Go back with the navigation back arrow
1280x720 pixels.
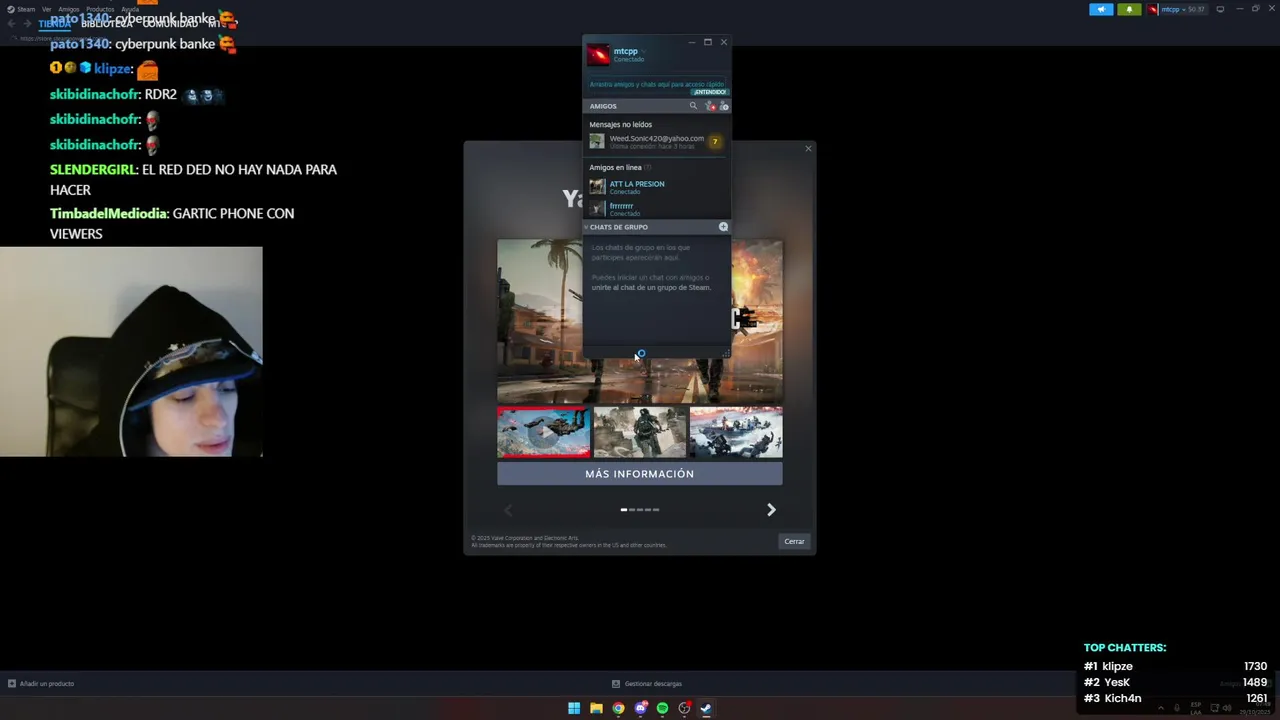12,24
